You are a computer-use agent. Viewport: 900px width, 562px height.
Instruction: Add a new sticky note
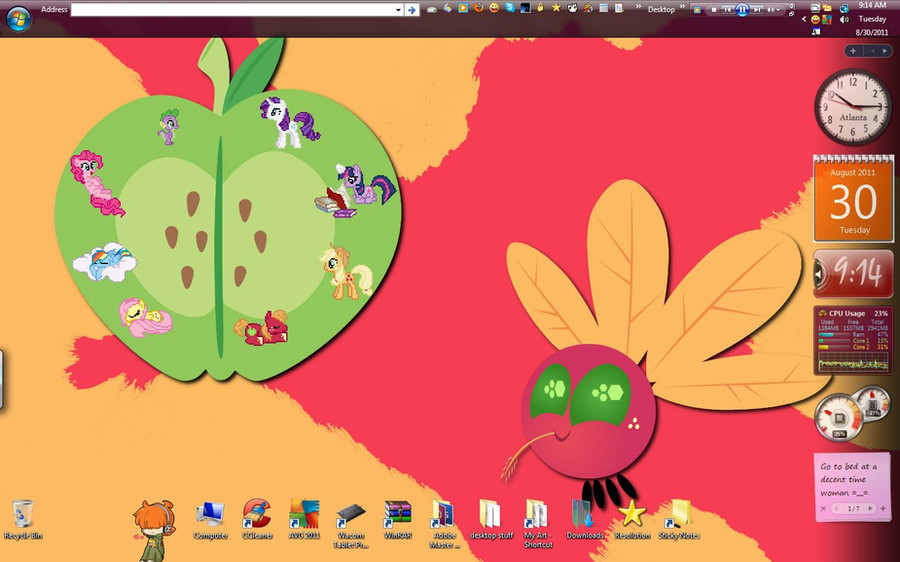[883, 509]
